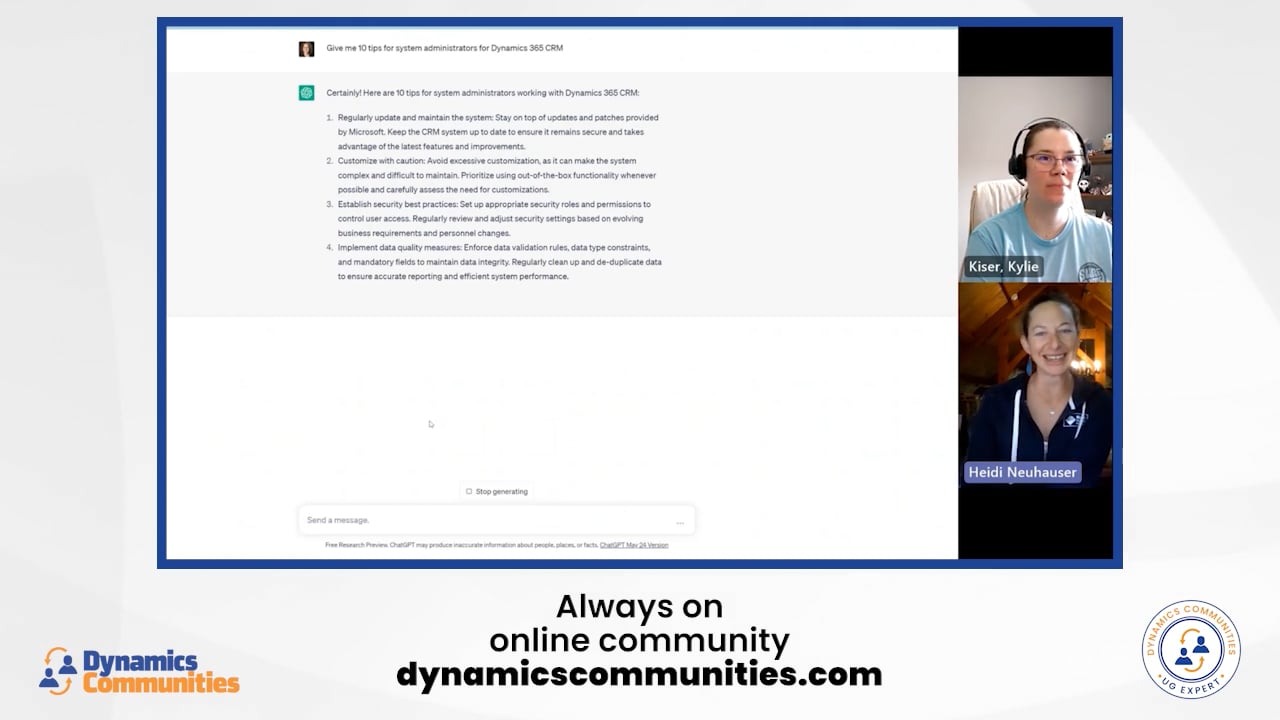Click the ChatGPT assistant avatar icon
Image resolution: width=1280 pixels, height=720 pixels.
tap(306, 91)
